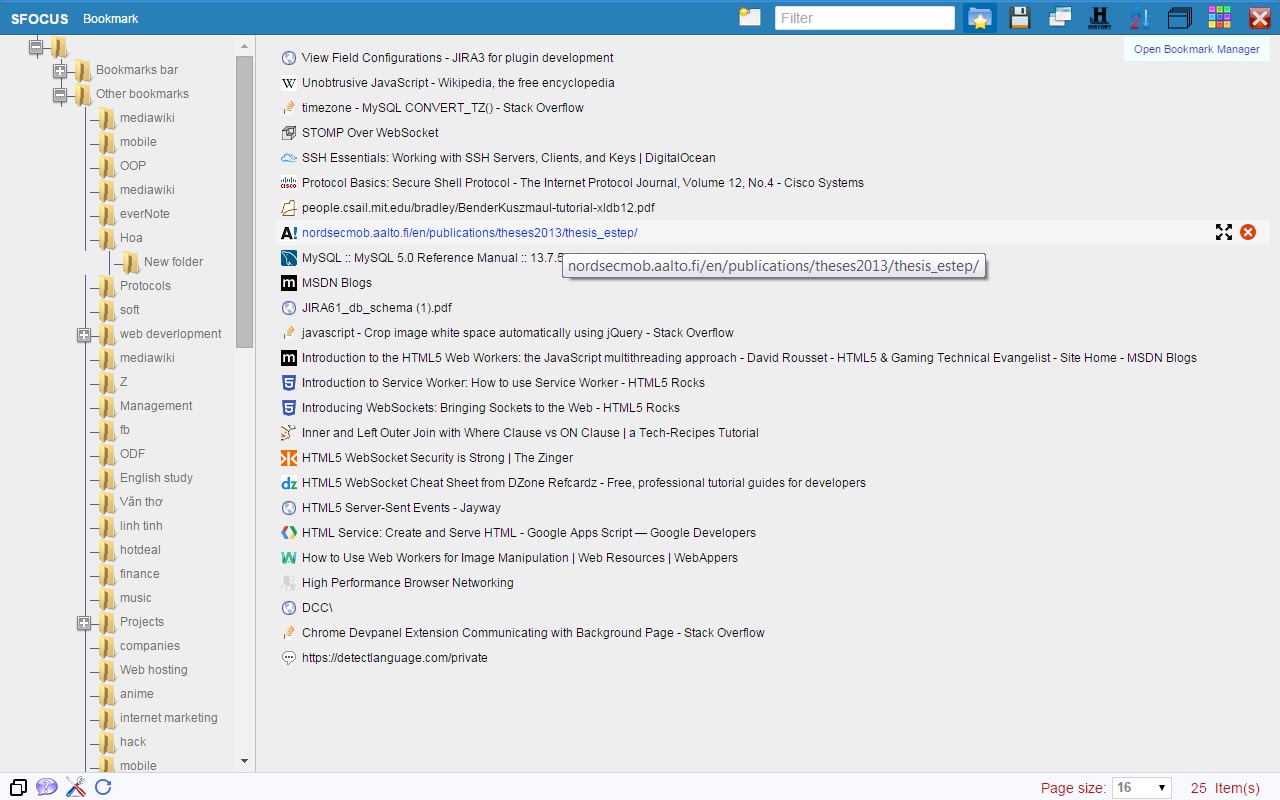Select the Bookmarks bar tree item
The height and width of the screenshot is (800, 1280).
click(x=137, y=70)
